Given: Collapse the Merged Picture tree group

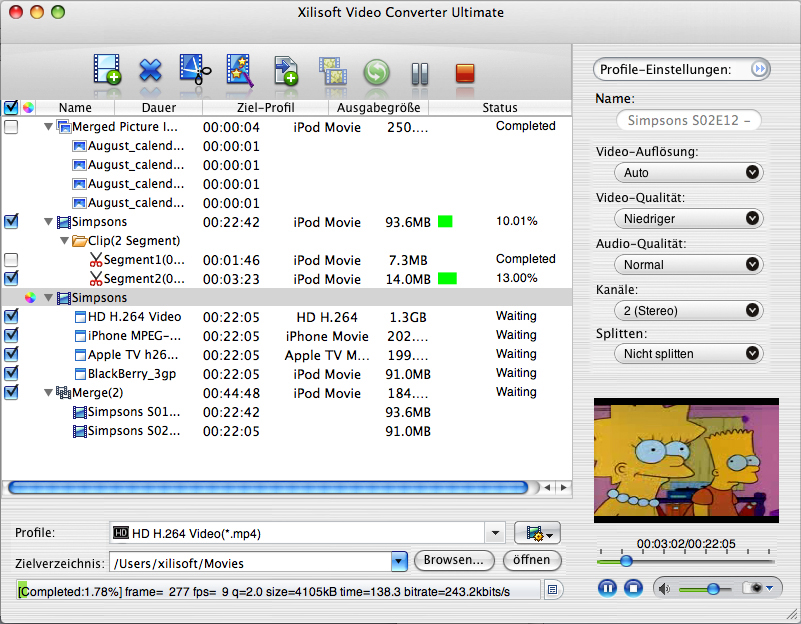Looking at the screenshot, I should pyautogui.click(x=49, y=127).
